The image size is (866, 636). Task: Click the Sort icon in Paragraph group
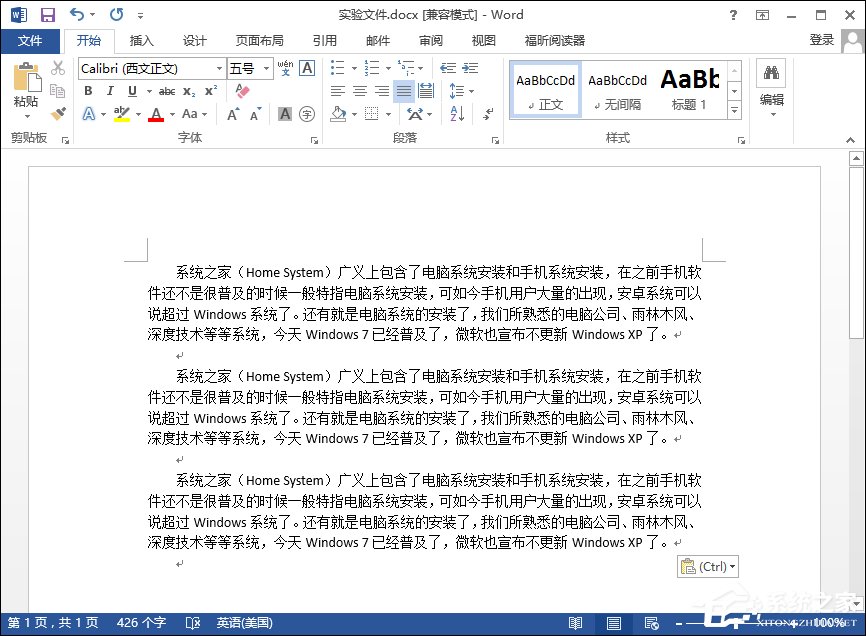tap(455, 113)
